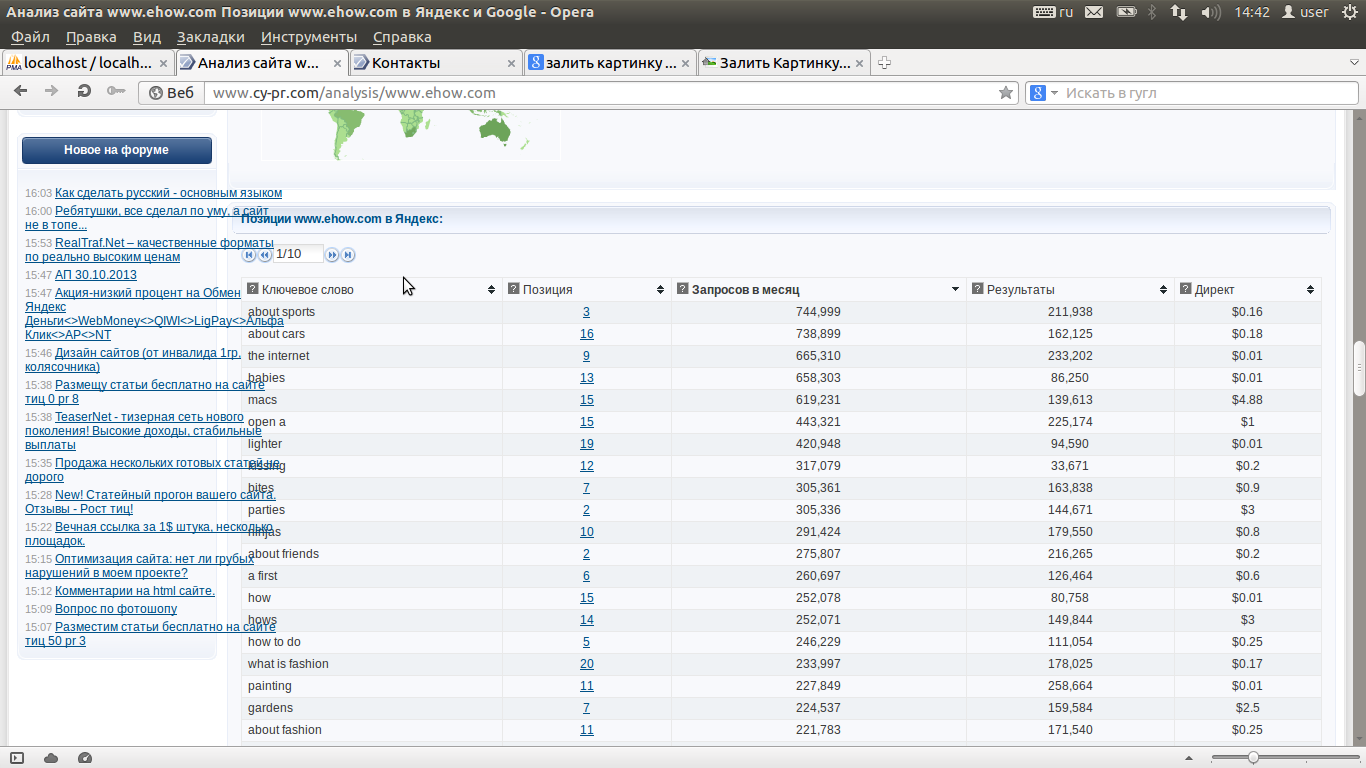1366x768 pixels.
Task: Open the new tab plus button
Action: coord(884,63)
